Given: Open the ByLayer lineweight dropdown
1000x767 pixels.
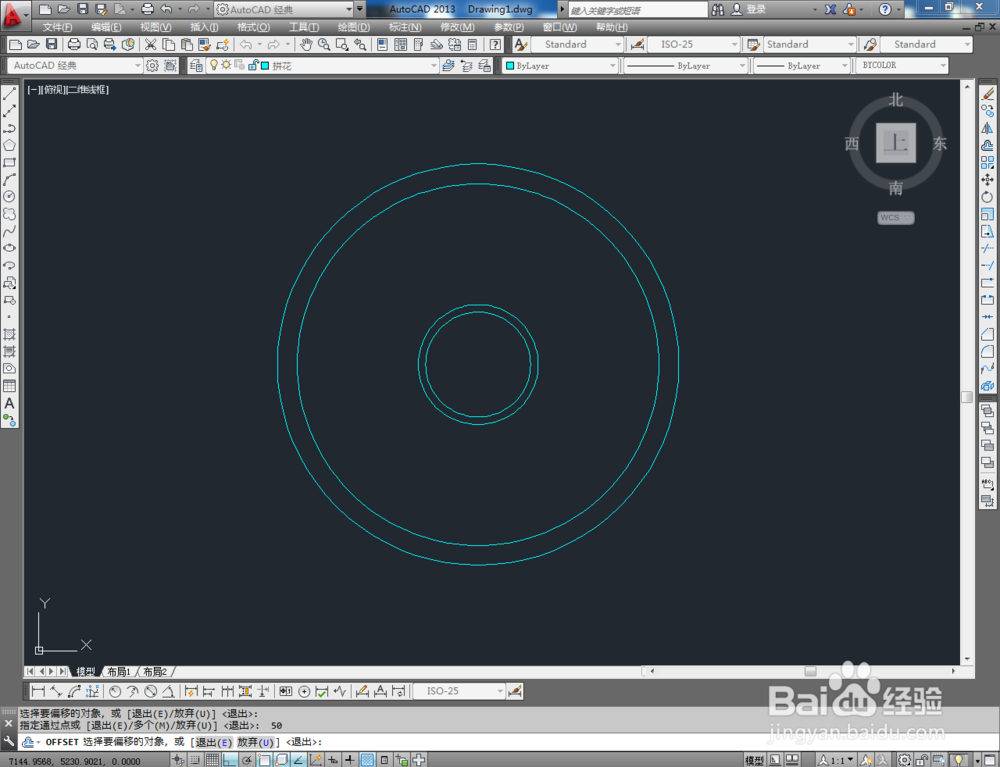Looking at the screenshot, I should 844,66.
